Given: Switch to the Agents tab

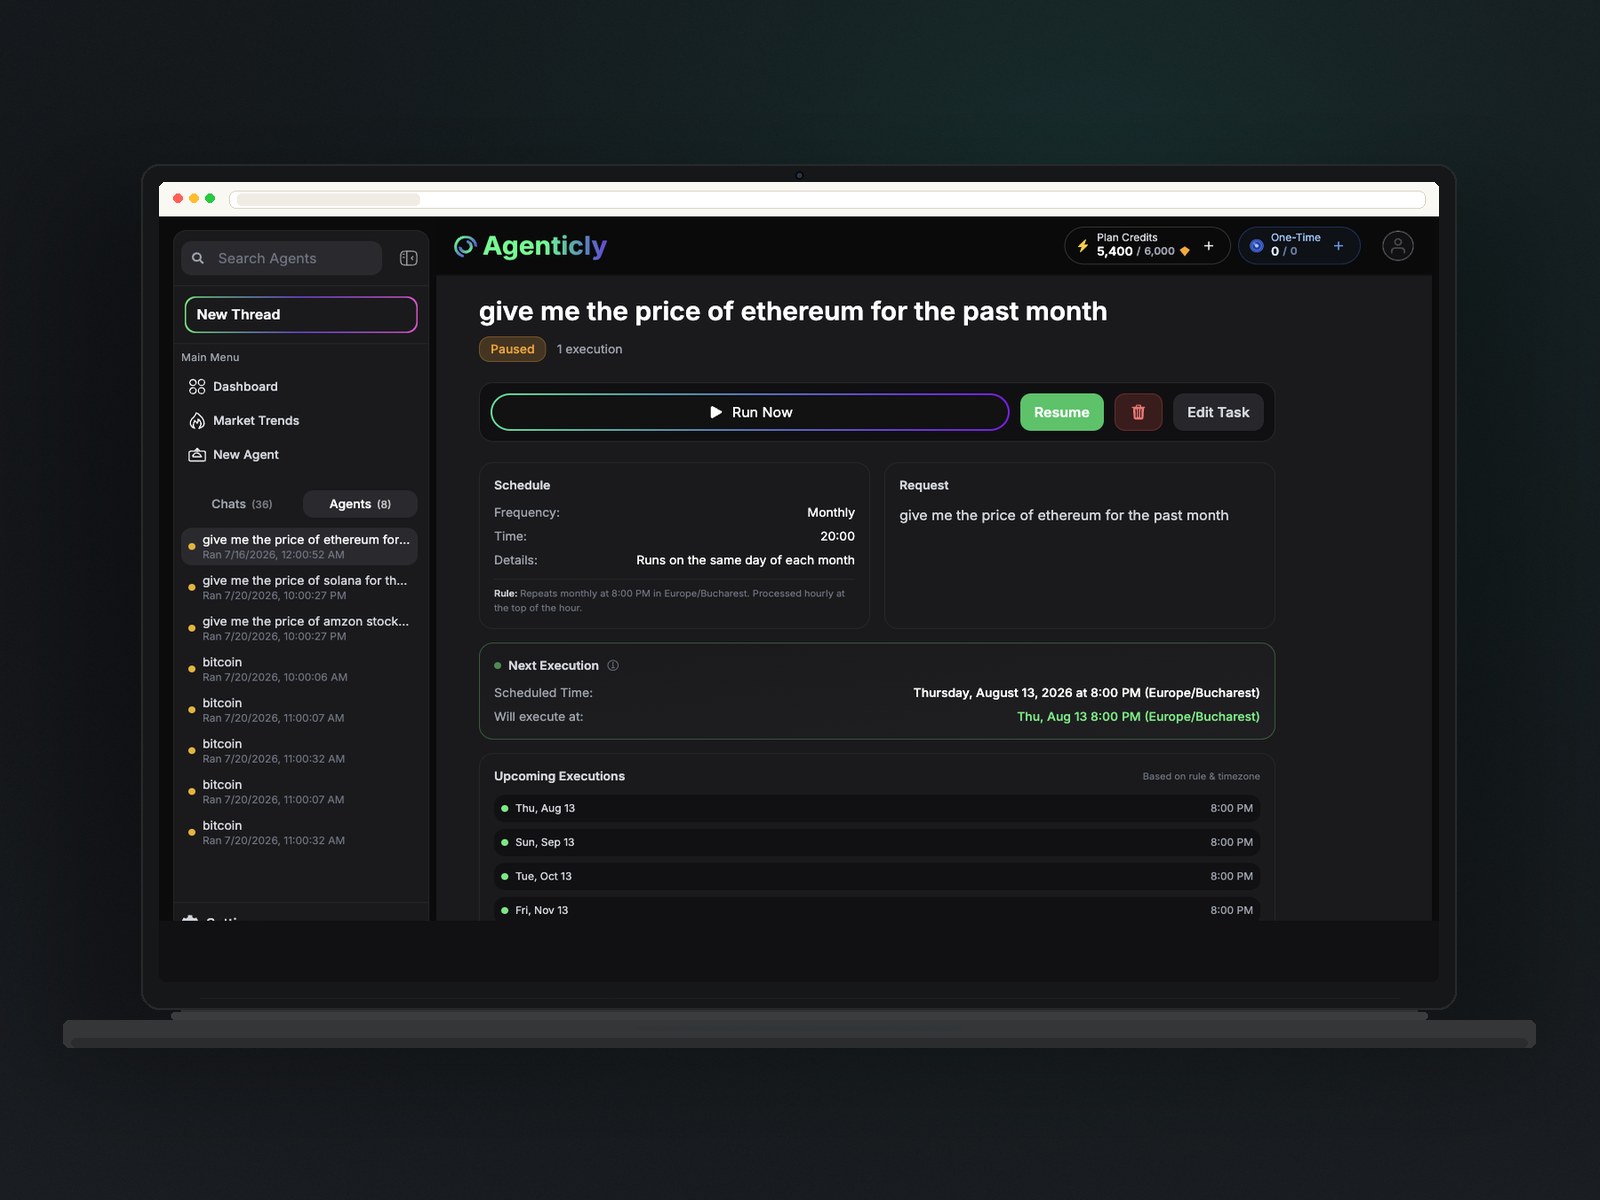Looking at the screenshot, I should [x=360, y=504].
